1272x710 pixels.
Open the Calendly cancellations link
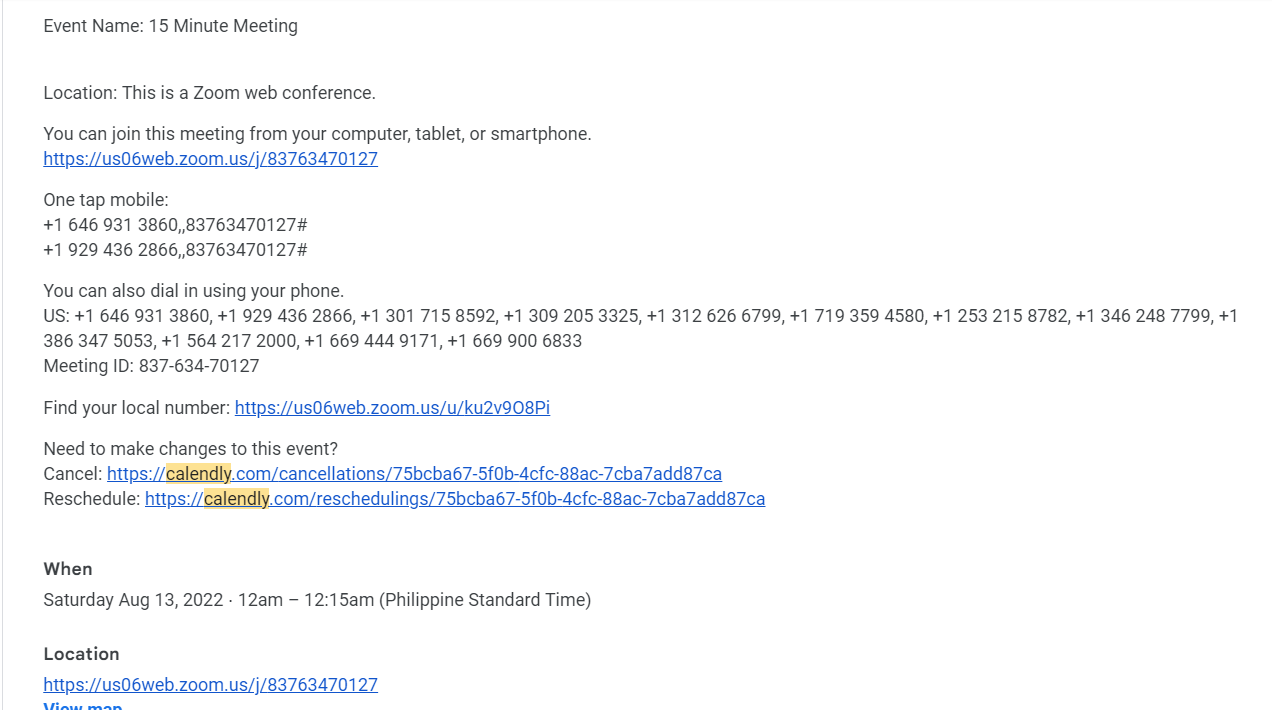pos(414,474)
